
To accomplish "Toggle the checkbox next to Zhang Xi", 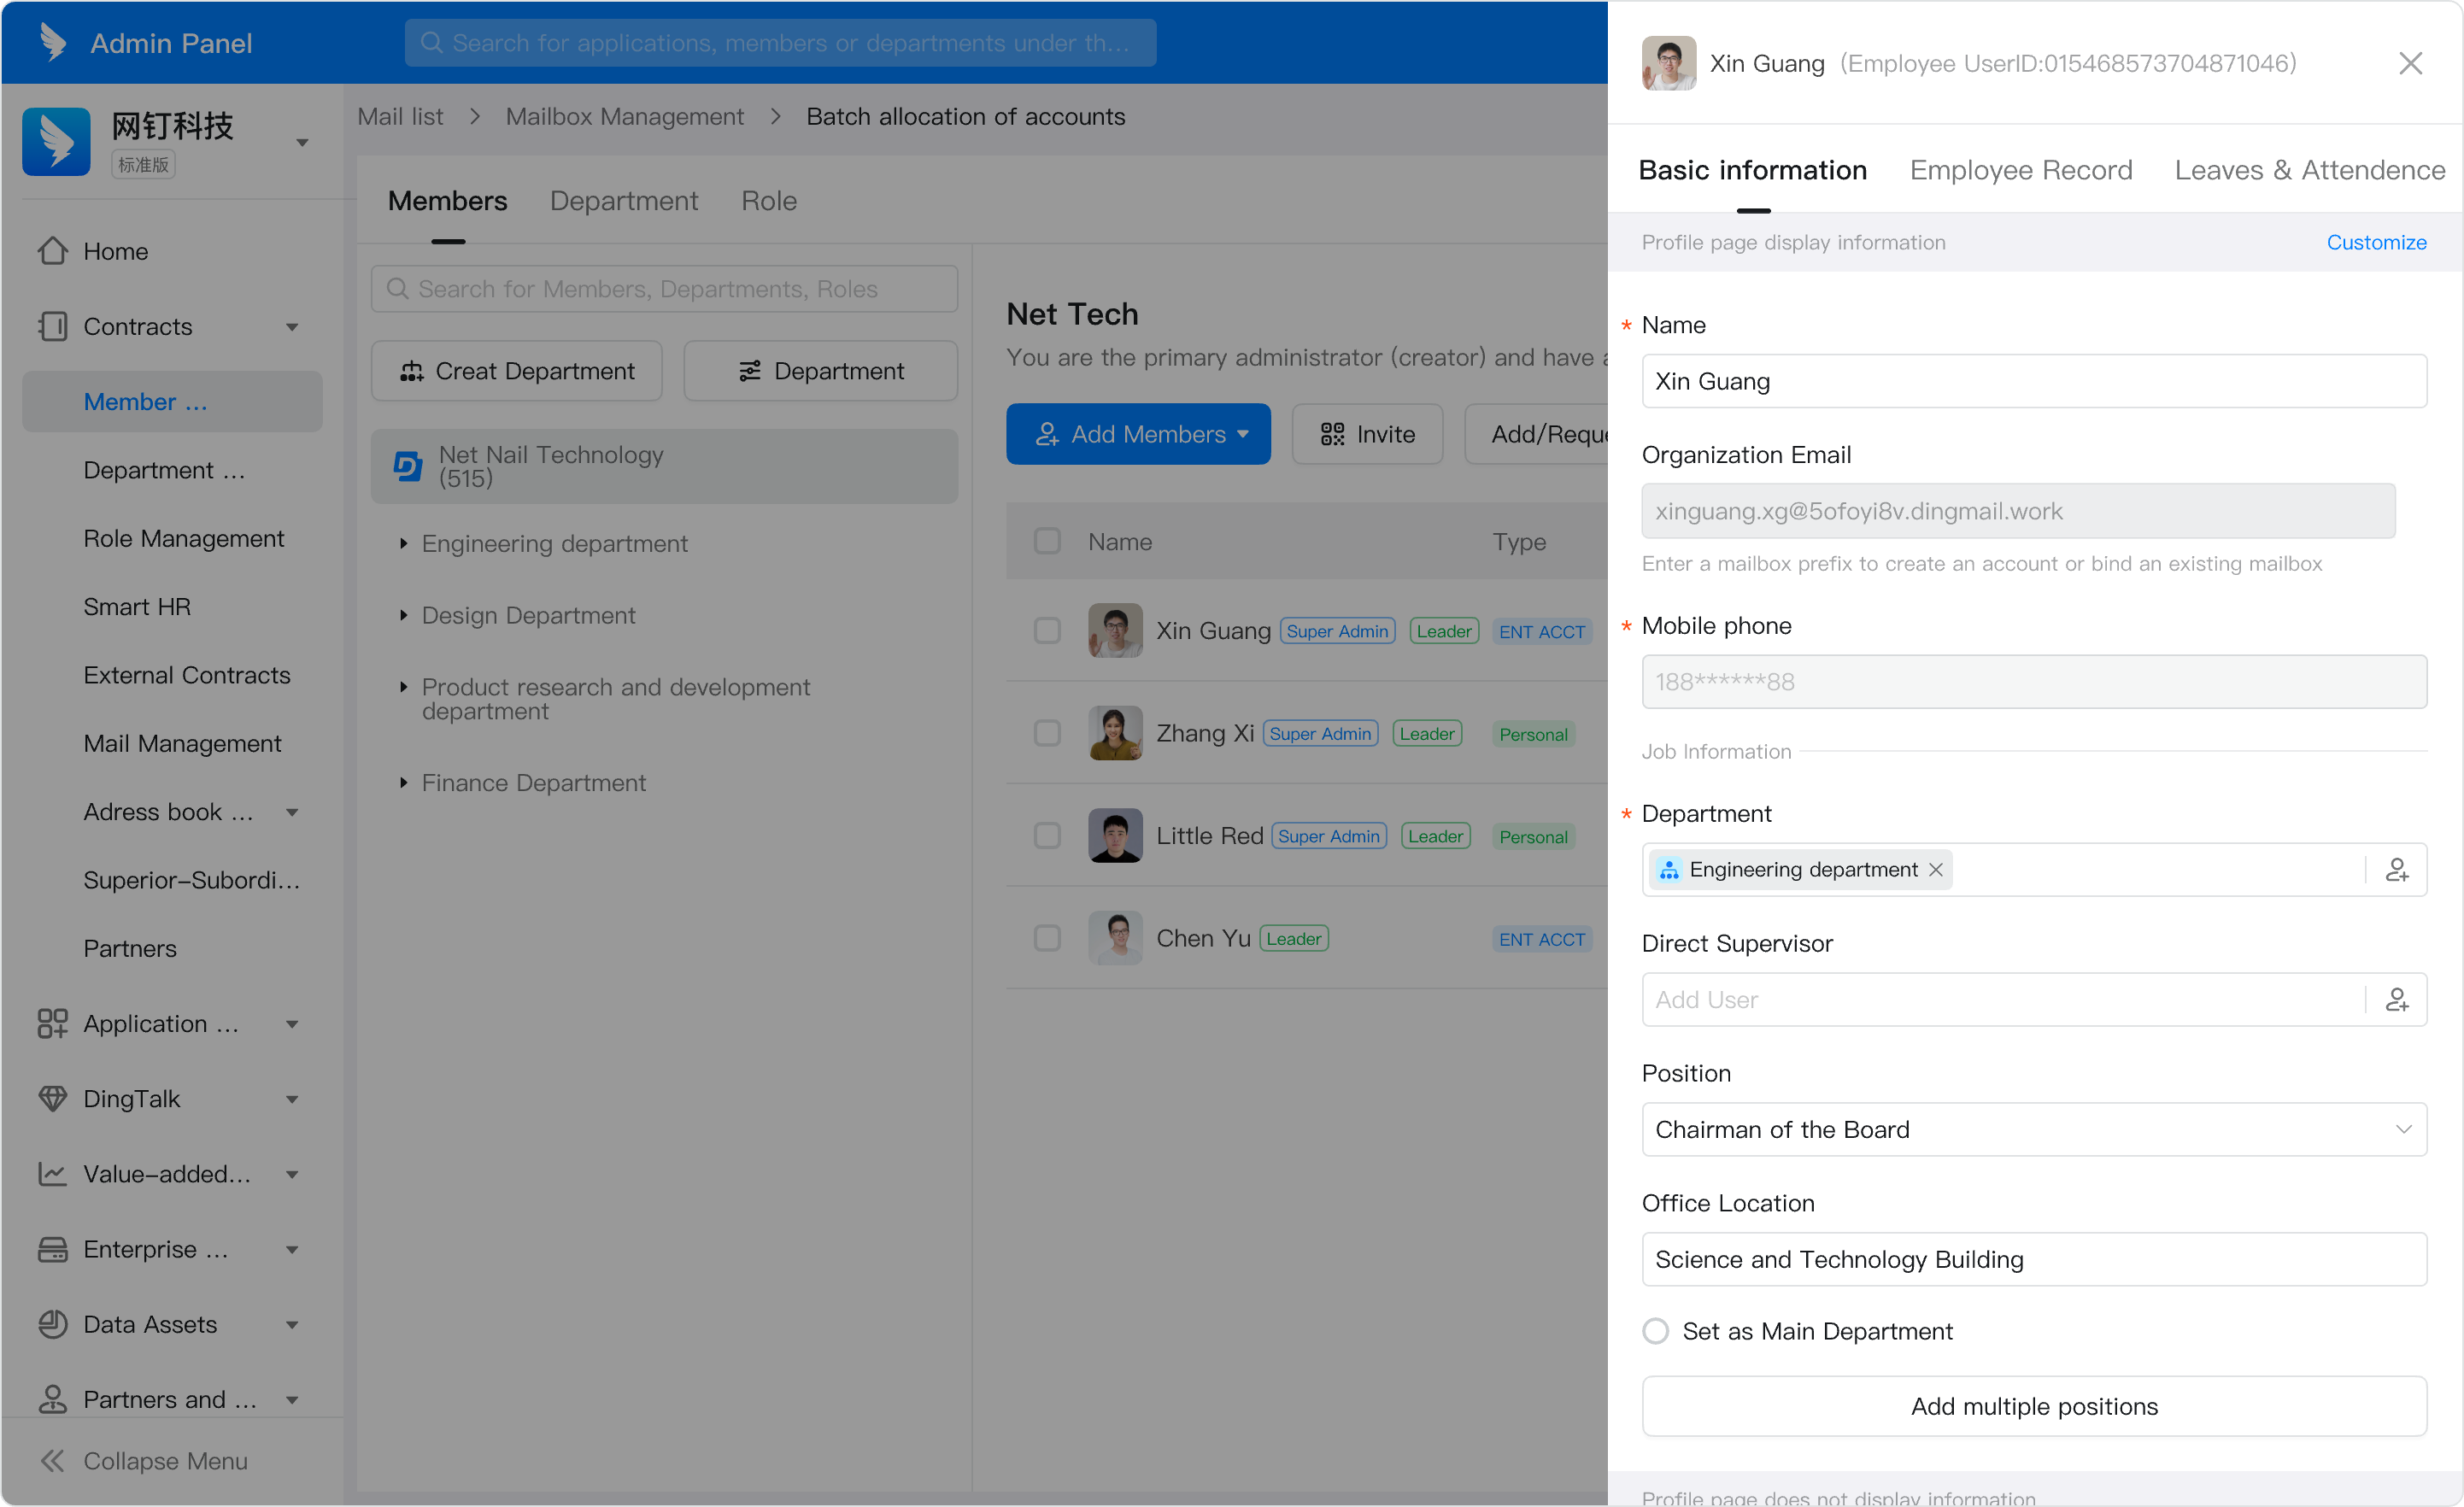I will [x=1047, y=733].
